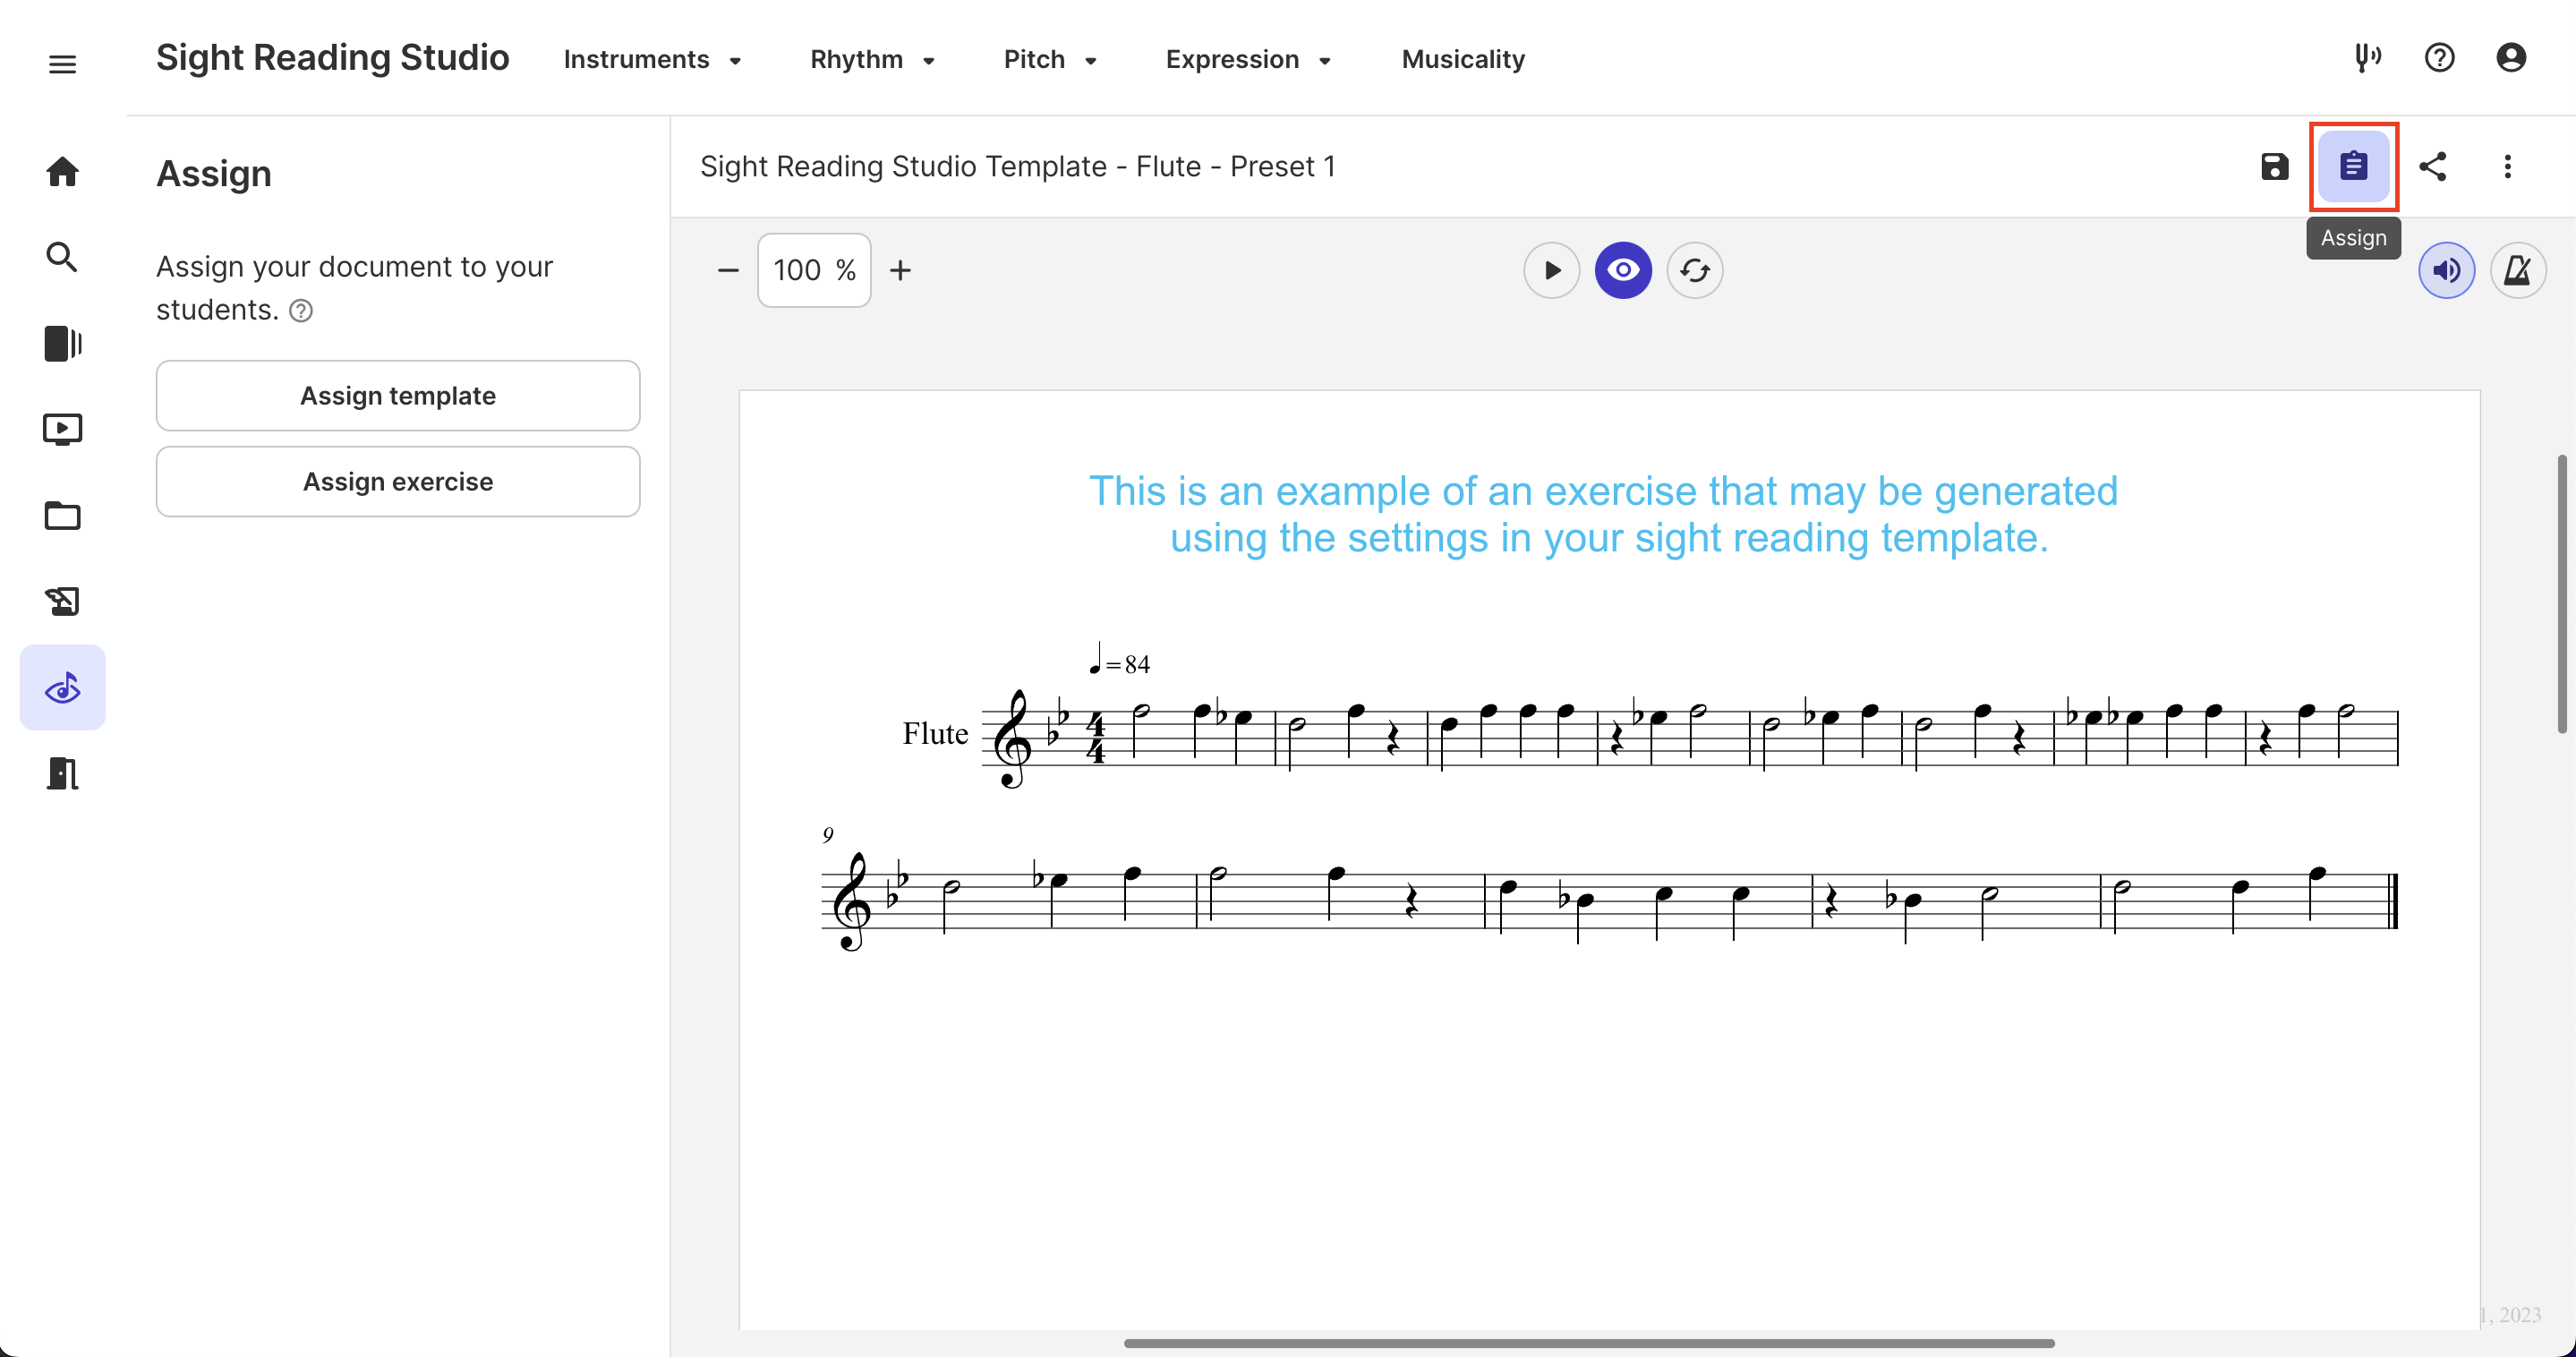This screenshot has width=2576, height=1357.
Task: Open the help question mark icon
Action: [2439, 58]
